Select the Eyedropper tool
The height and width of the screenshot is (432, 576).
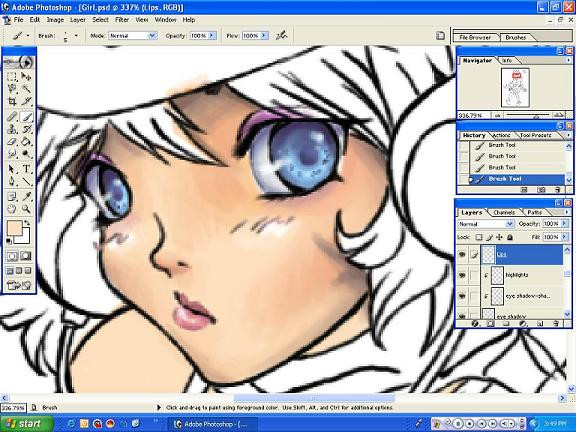click(26, 197)
